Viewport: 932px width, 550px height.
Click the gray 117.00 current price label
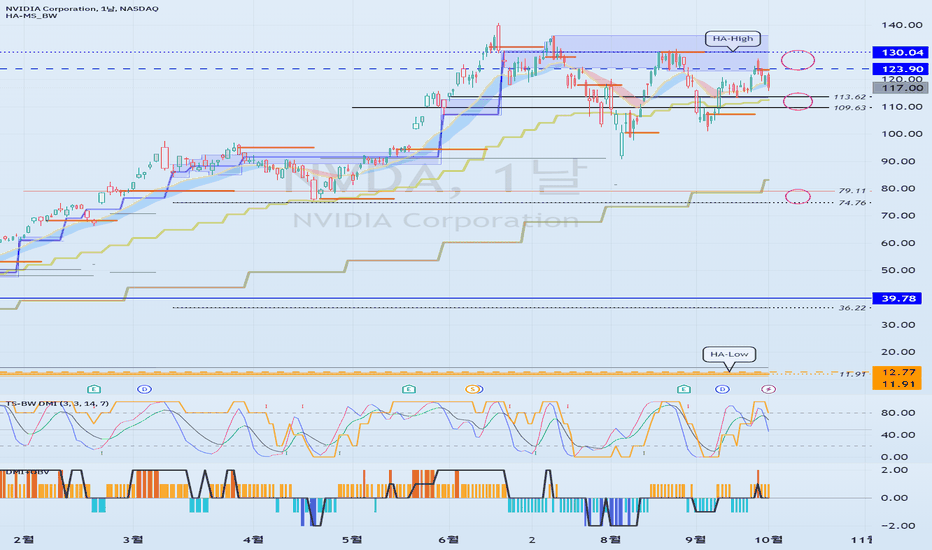tap(900, 88)
